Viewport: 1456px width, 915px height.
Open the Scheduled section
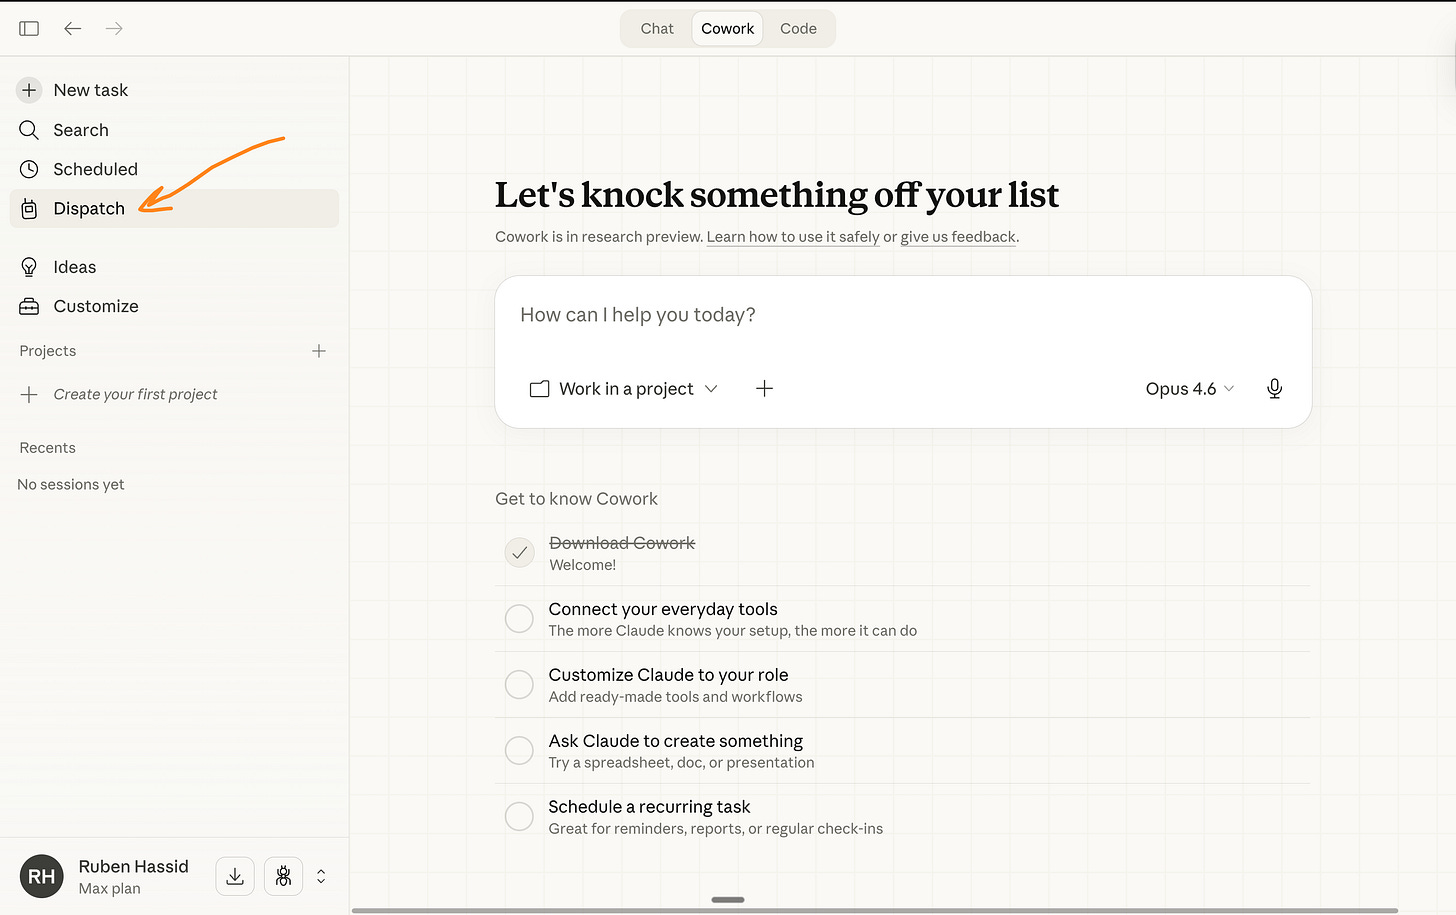pyautogui.click(x=174, y=169)
